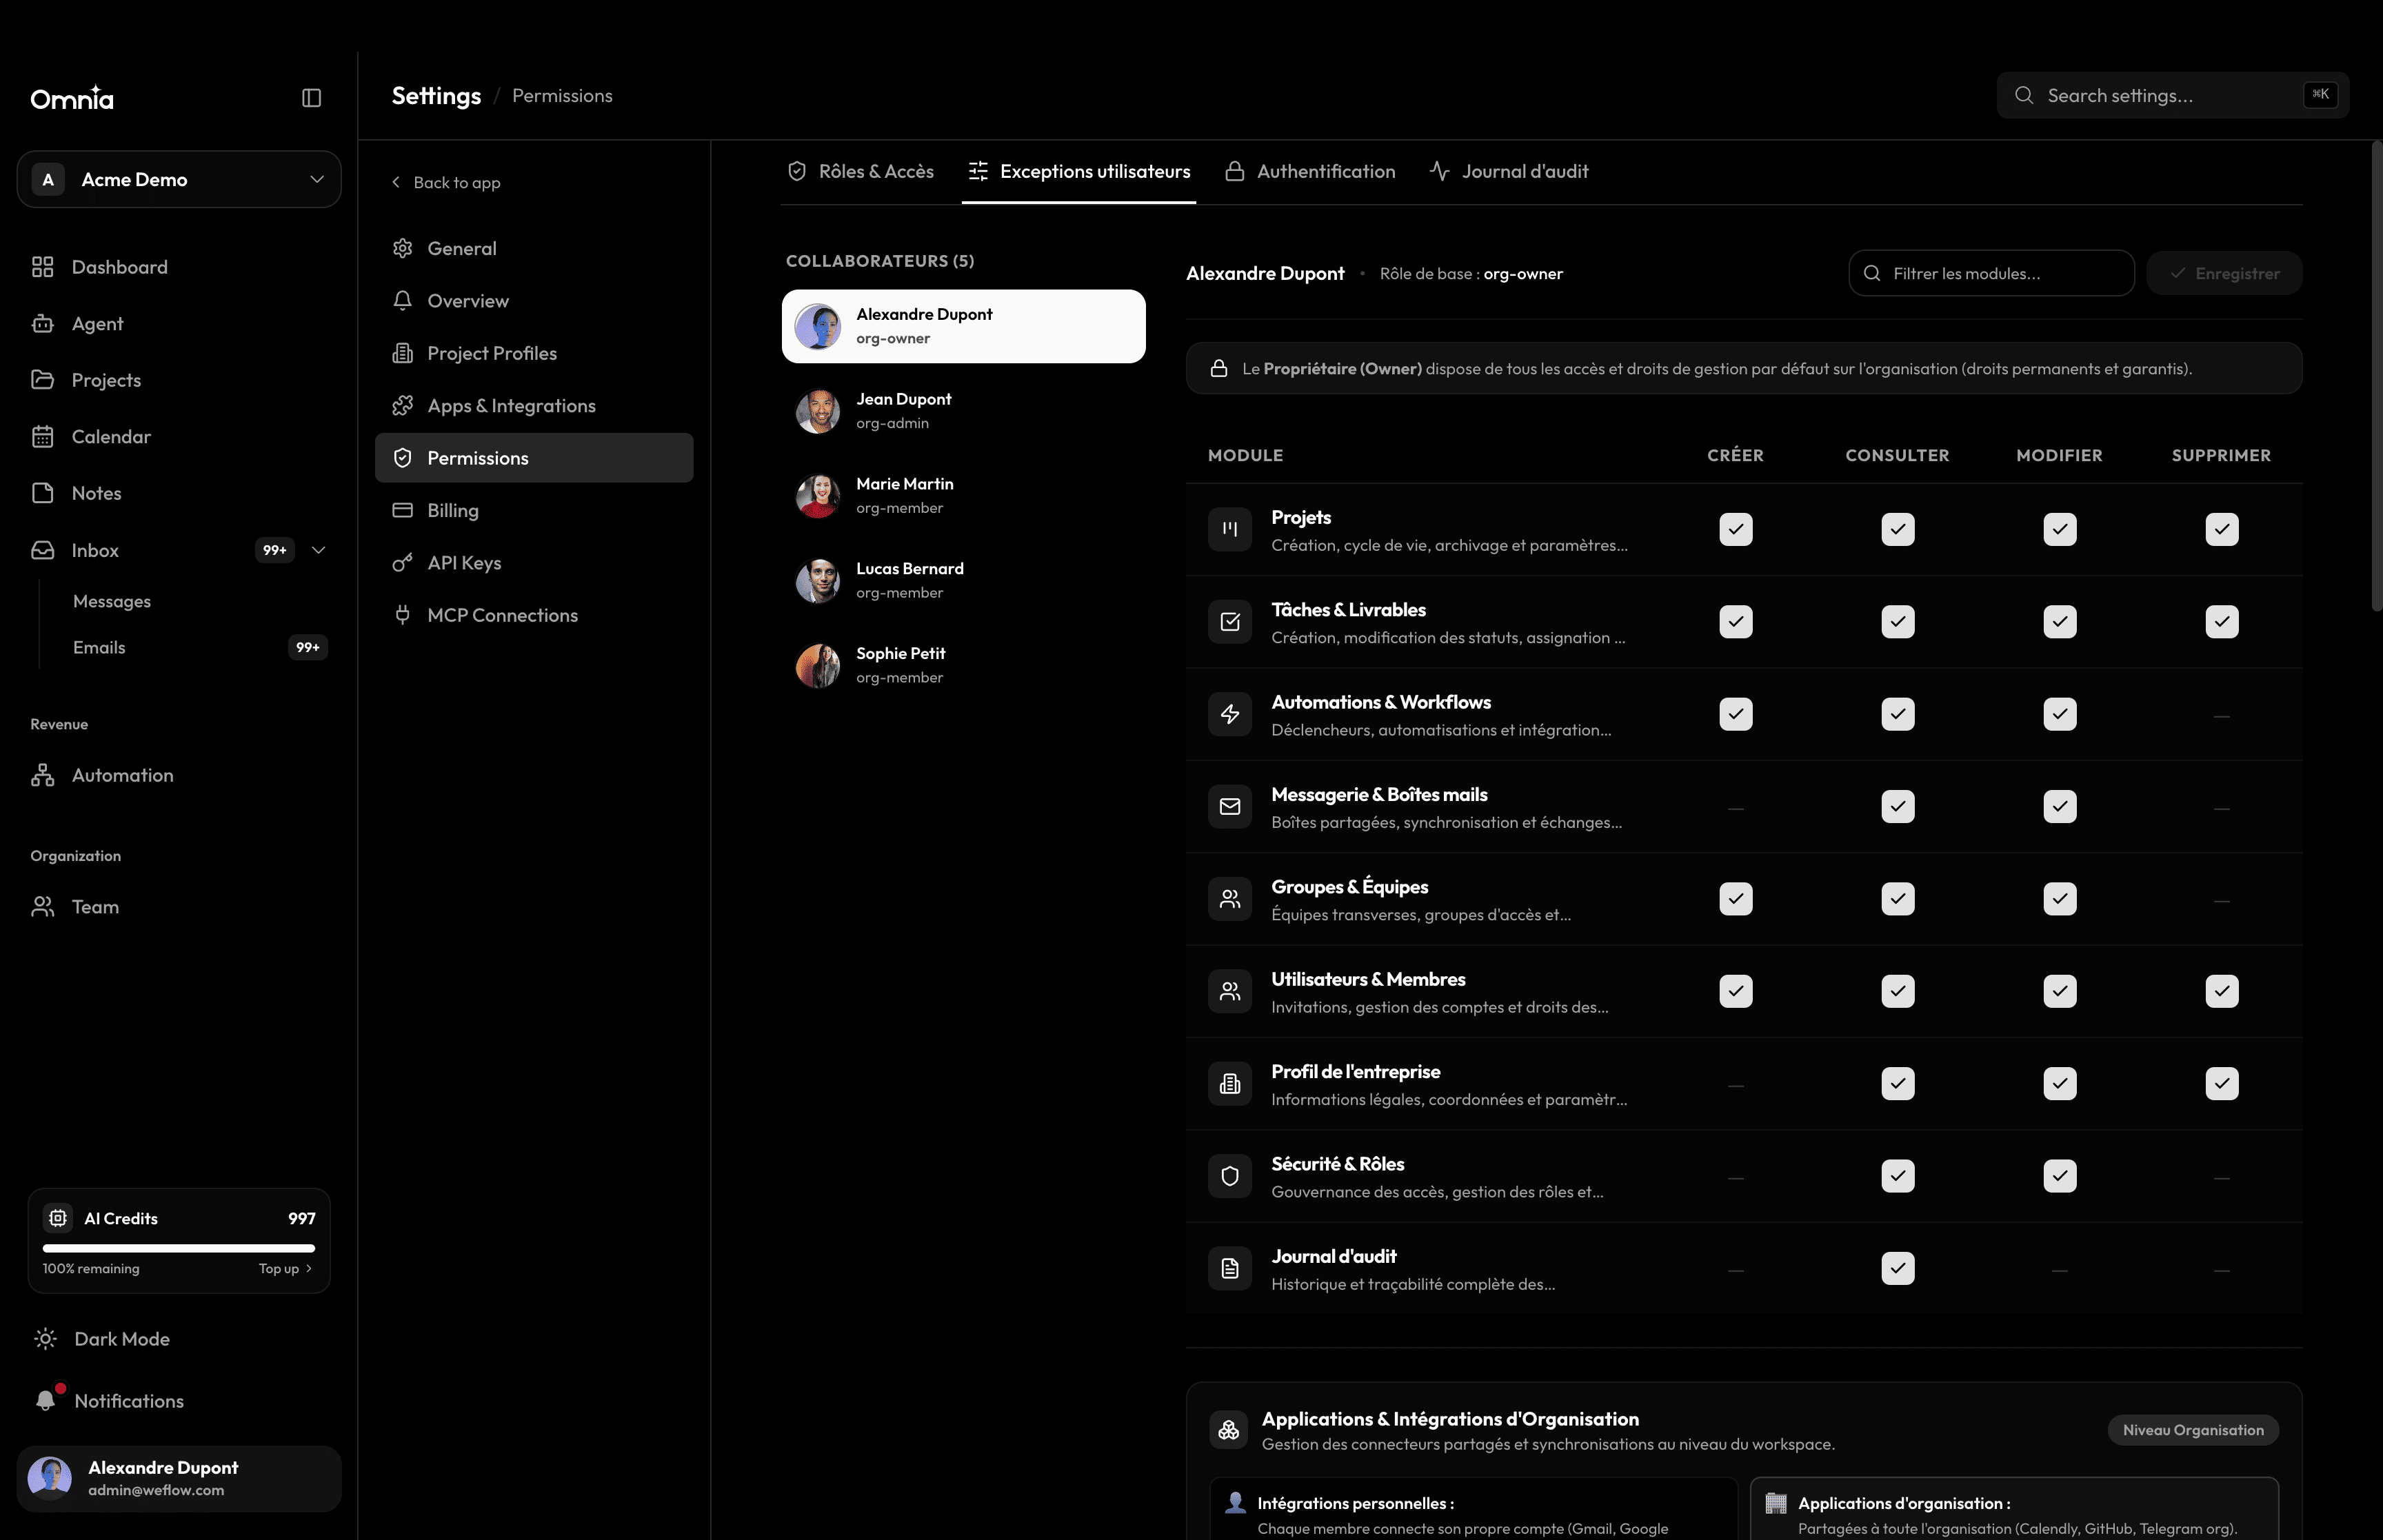Toggle Supprimer permission for Projets
Screen dimensions: 2383x1540
[2222, 529]
